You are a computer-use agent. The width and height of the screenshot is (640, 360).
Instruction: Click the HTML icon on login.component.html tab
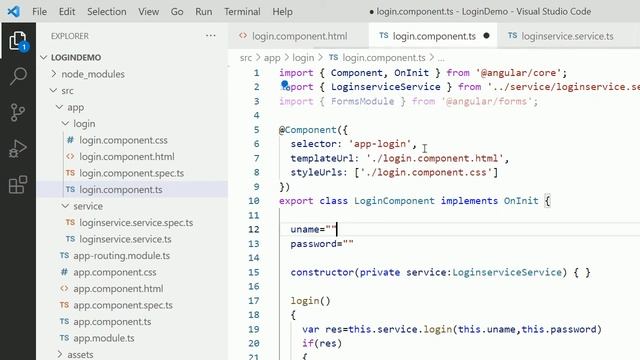pos(243,36)
